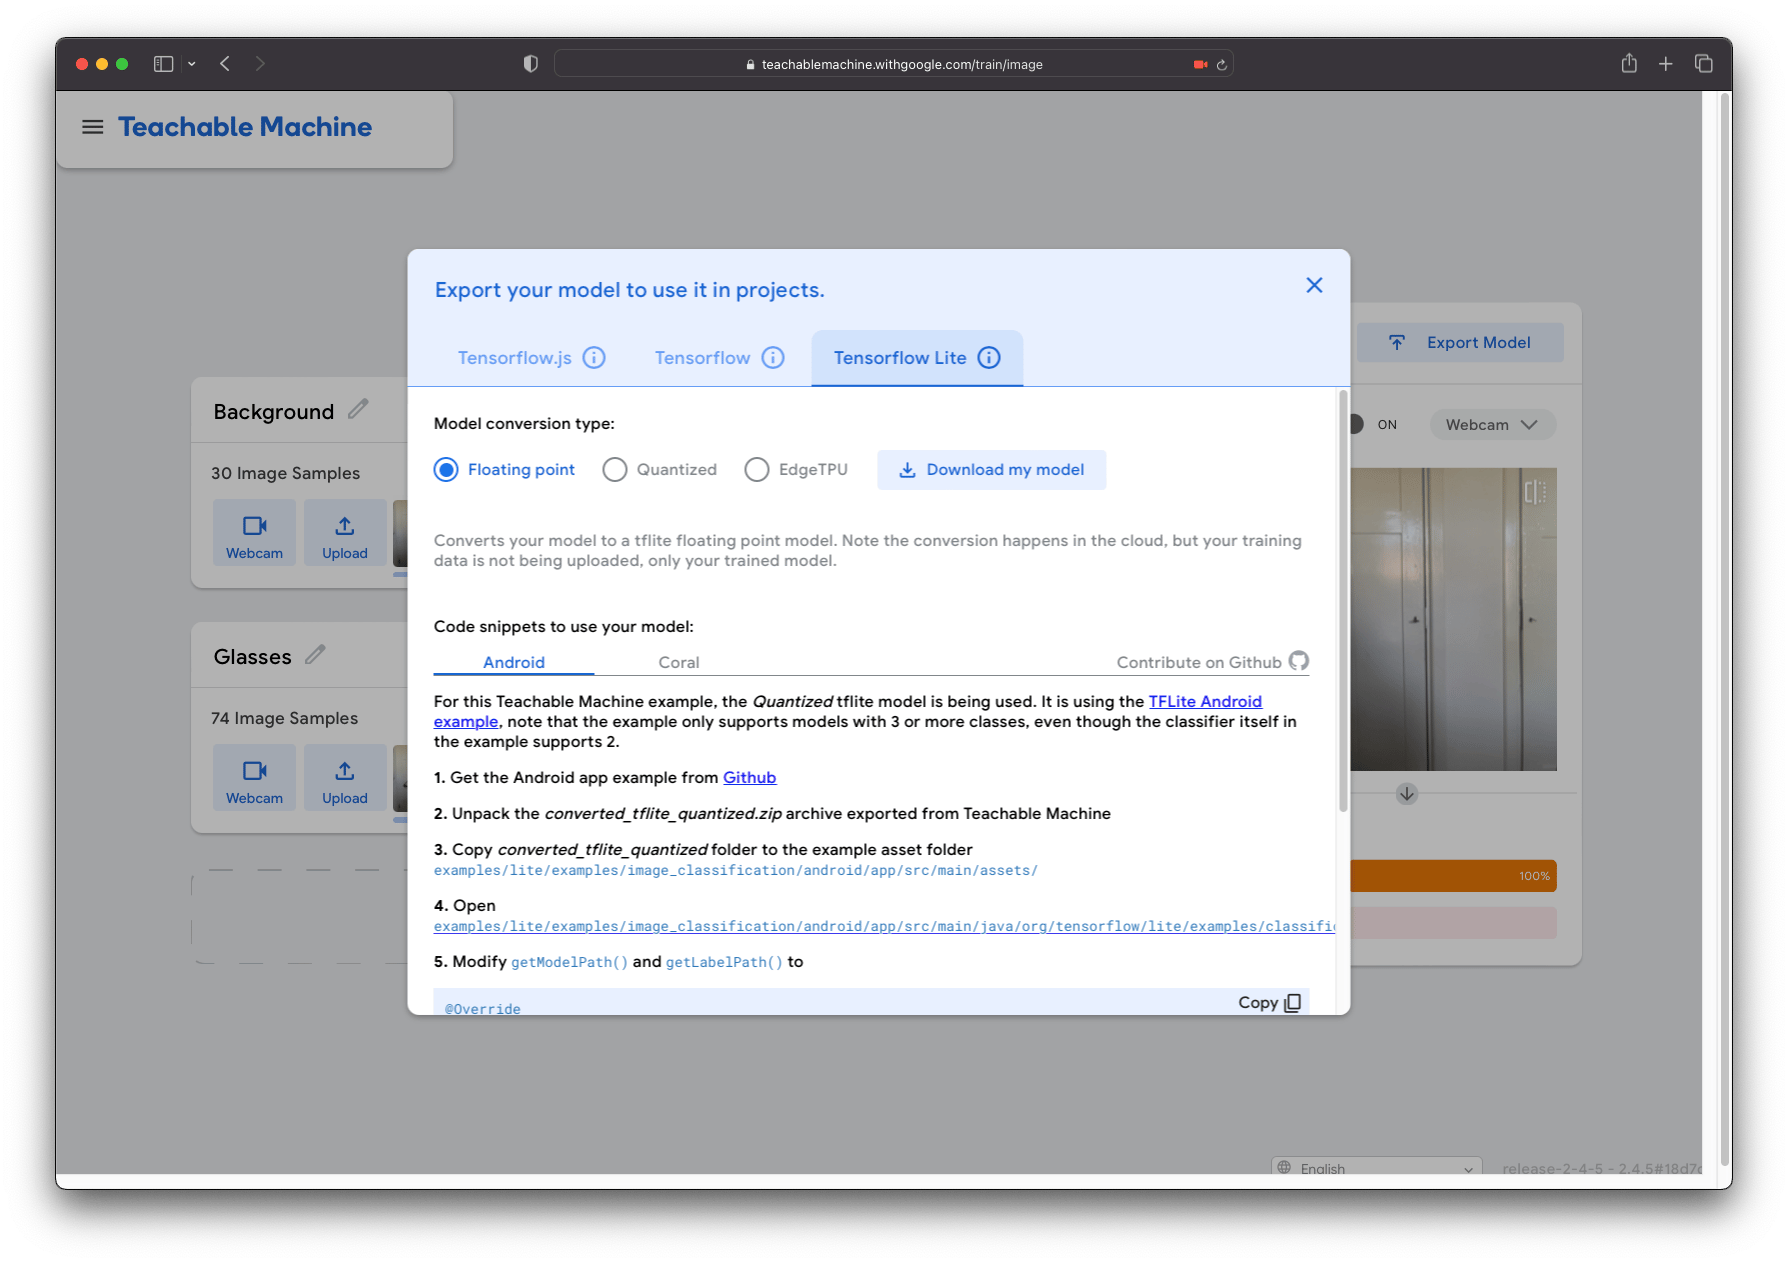Select the EdgeTPU conversion type
This screenshot has width=1788, height=1263.
tap(757, 470)
